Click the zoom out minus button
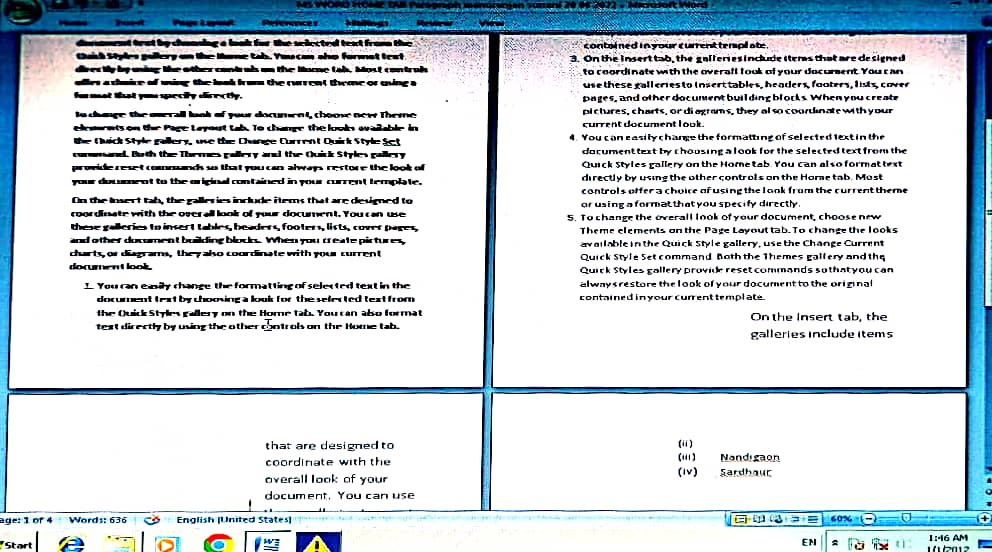This screenshot has width=992, height=552. 868,520
